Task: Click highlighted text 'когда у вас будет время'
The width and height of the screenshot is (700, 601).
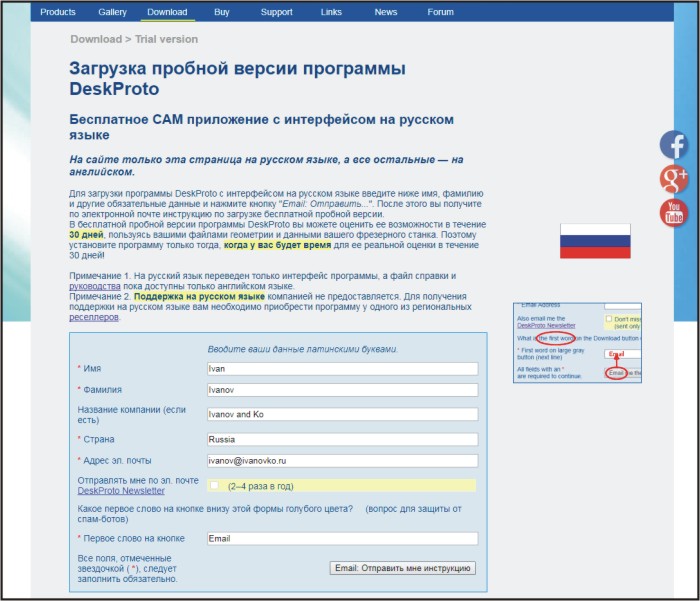Action: pos(277,245)
